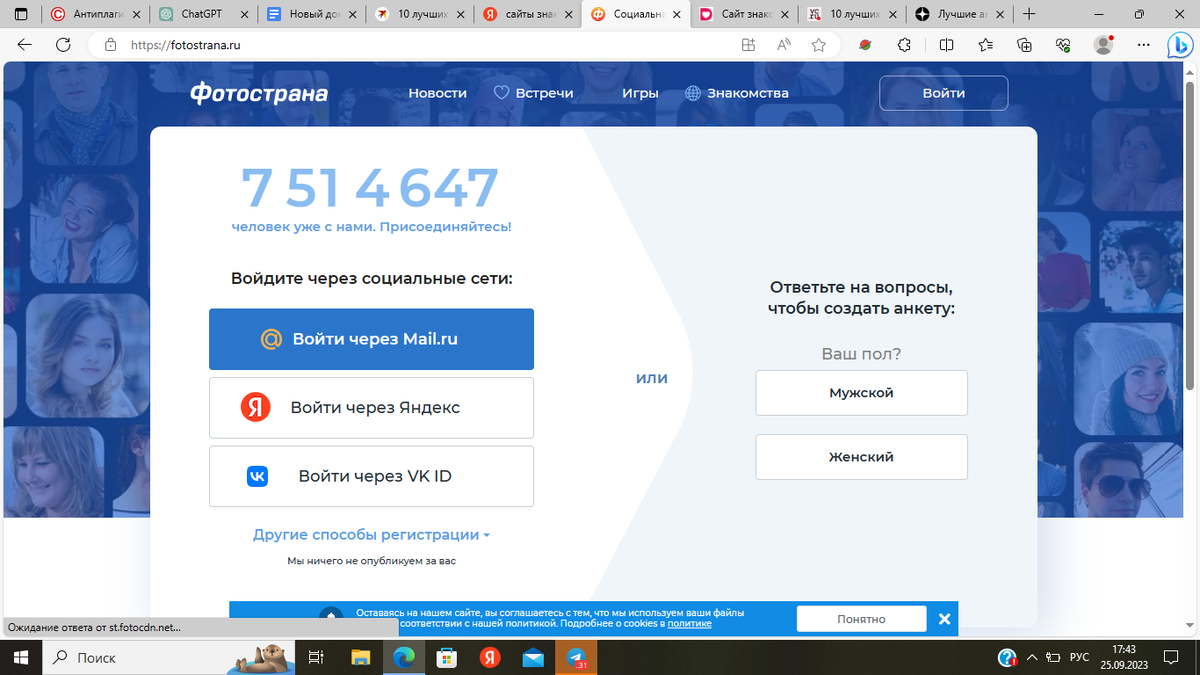This screenshot has height=675, width=1200.
Task: Open the Игры menu item
Action: pyautogui.click(x=640, y=93)
